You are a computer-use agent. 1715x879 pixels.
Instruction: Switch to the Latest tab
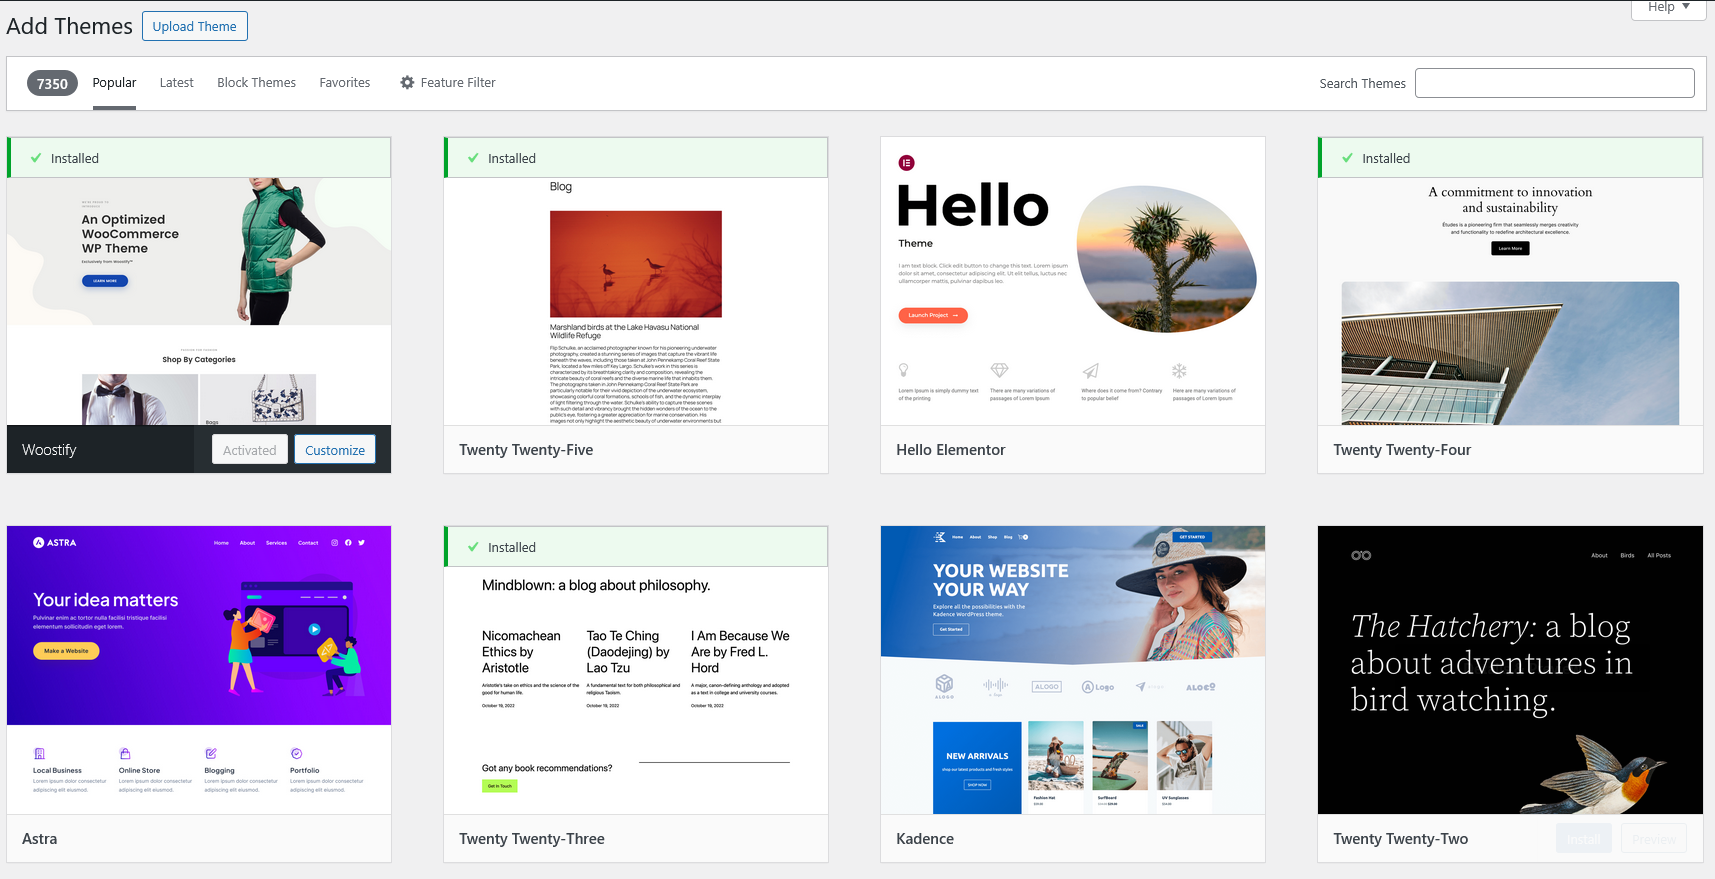(176, 83)
